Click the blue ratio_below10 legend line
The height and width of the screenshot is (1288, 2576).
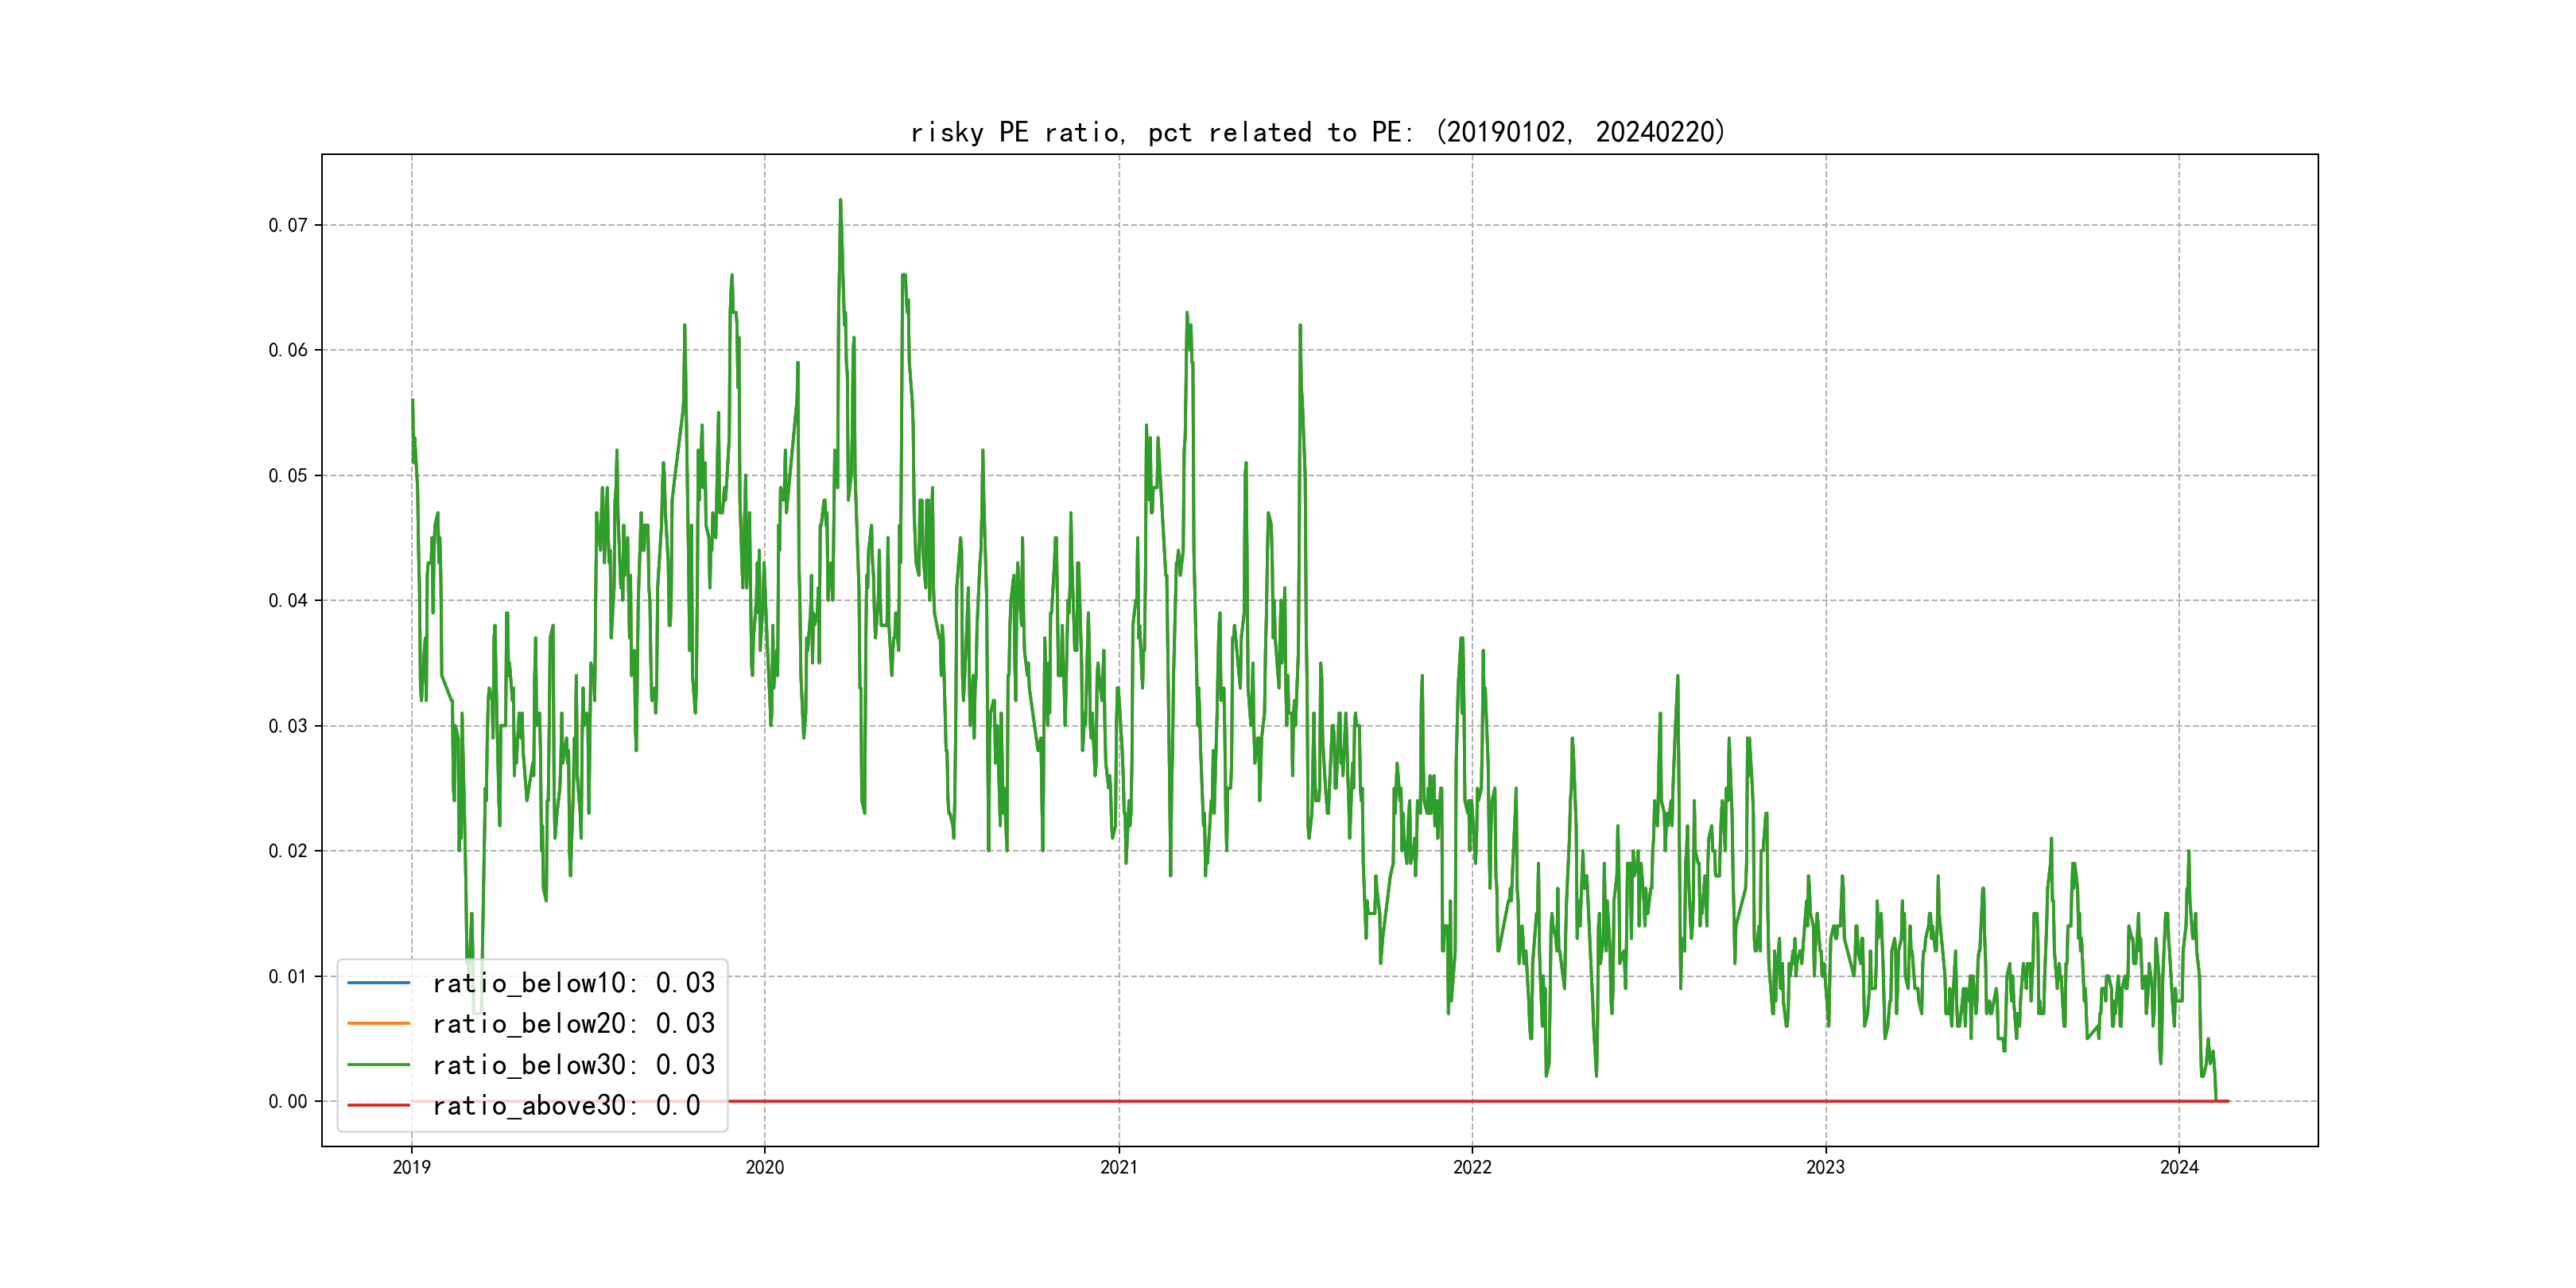click(x=378, y=983)
